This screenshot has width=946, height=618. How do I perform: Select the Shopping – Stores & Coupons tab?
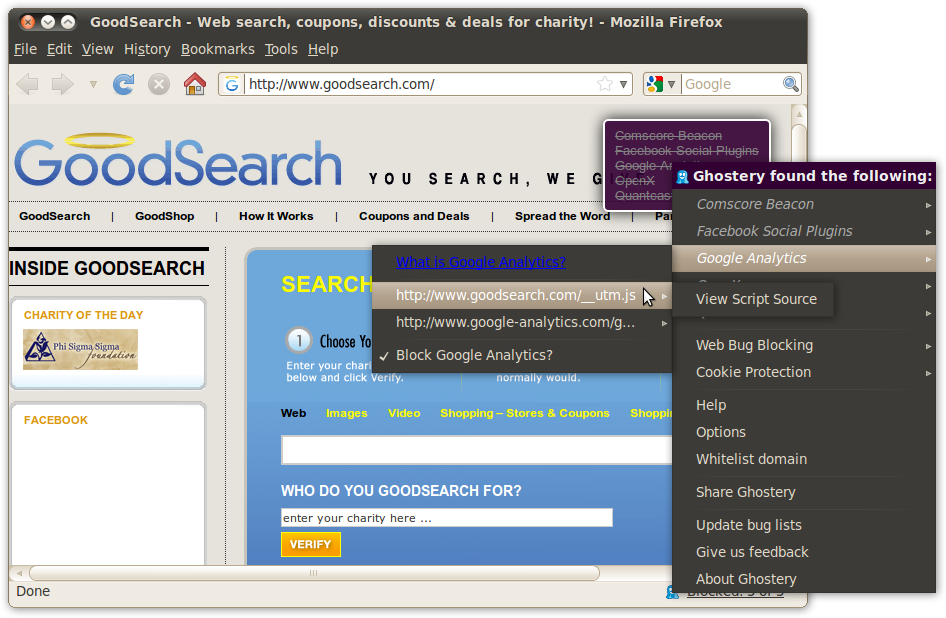pos(524,413)
